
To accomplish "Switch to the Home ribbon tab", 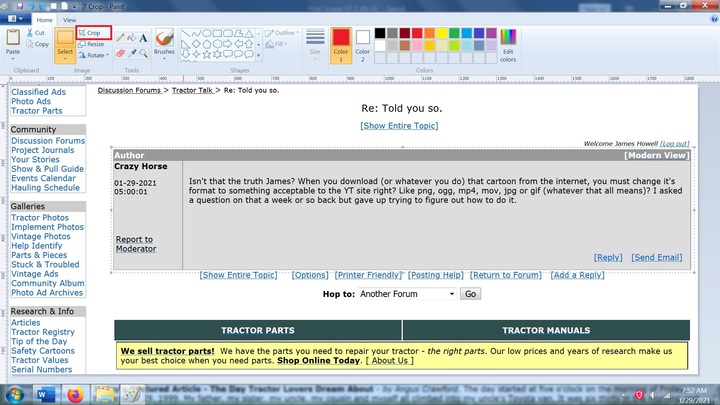I will (x=45, y=20).
